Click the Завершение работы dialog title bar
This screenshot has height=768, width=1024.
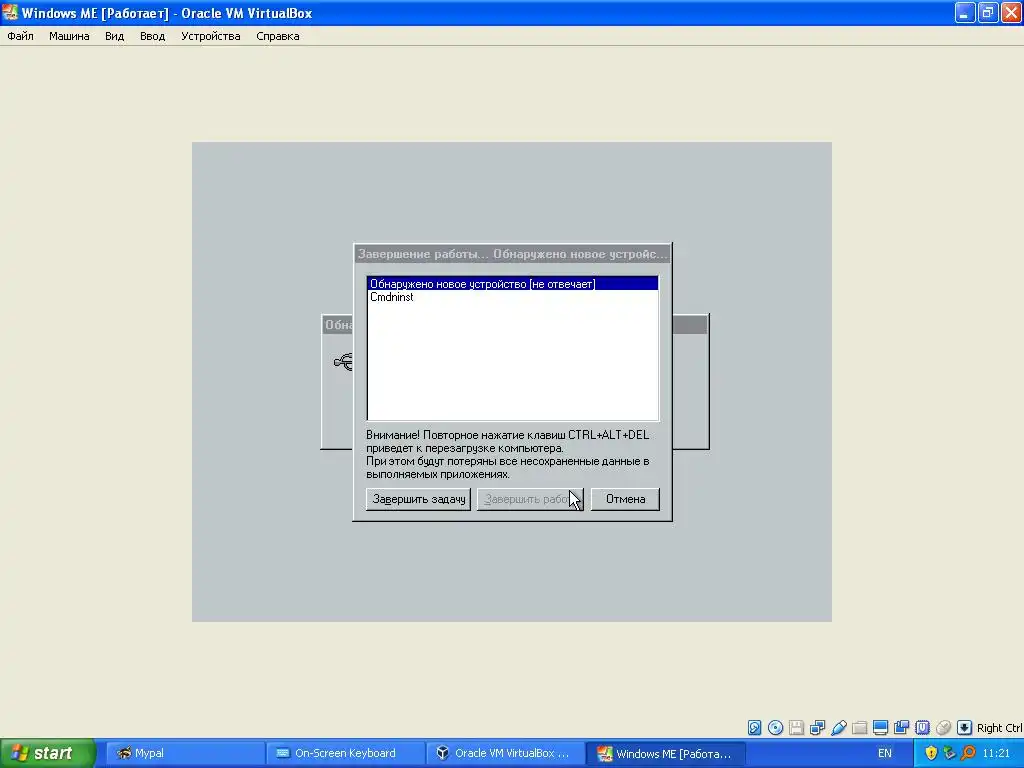[513, 253]
